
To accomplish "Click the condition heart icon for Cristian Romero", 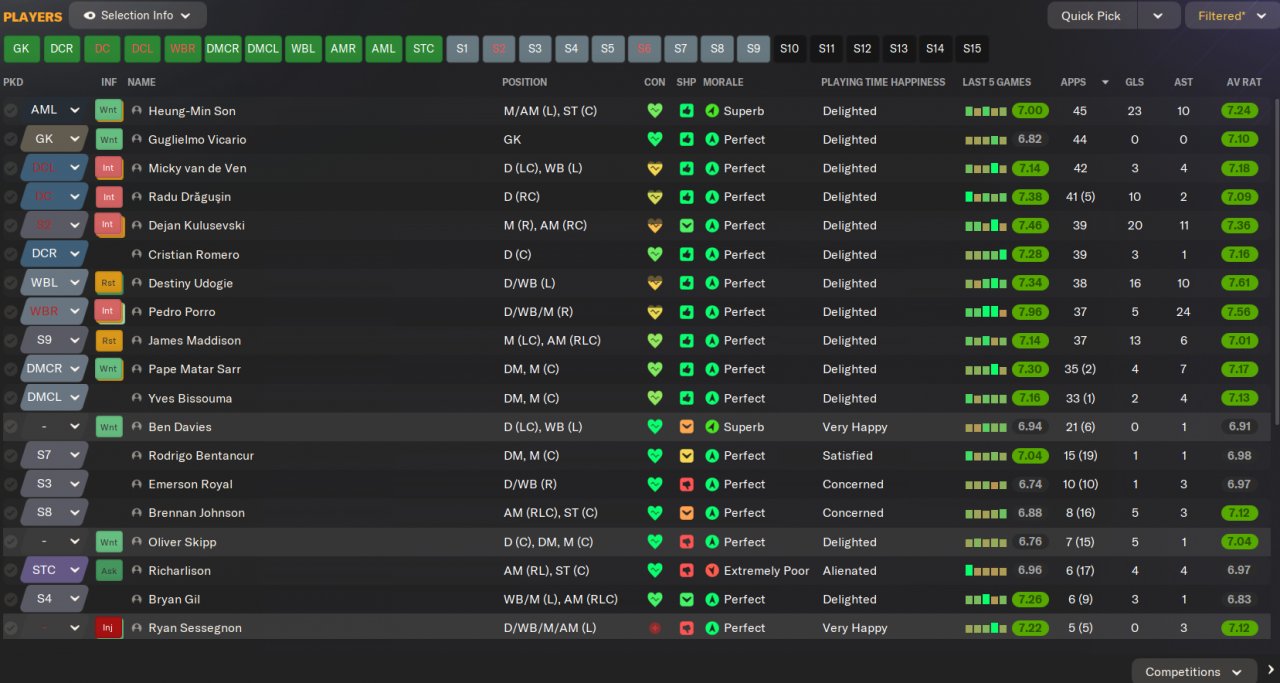I will pyautogui.click(x=655, y=254).
